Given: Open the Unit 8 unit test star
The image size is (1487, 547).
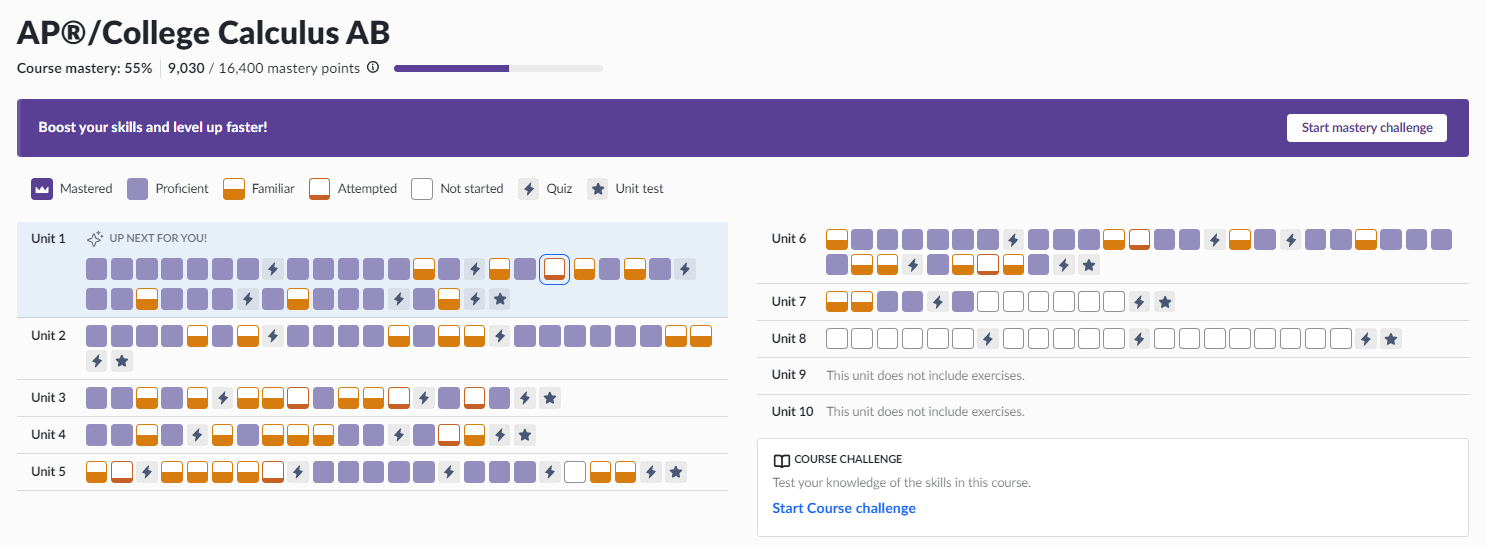Looking at the screenshot, I should 1390,339.
